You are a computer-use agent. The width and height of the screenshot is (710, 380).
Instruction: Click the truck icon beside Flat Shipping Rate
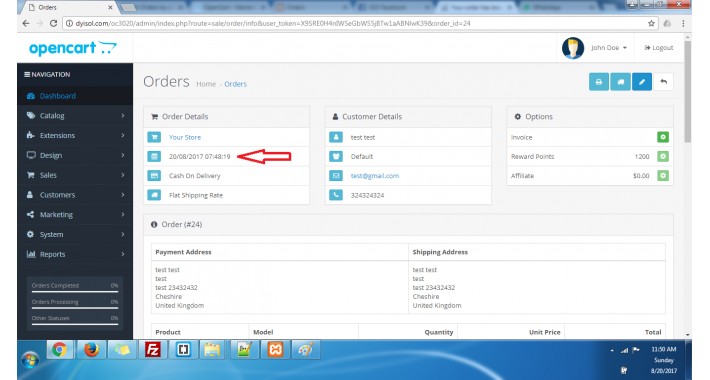tap(154, 195)
